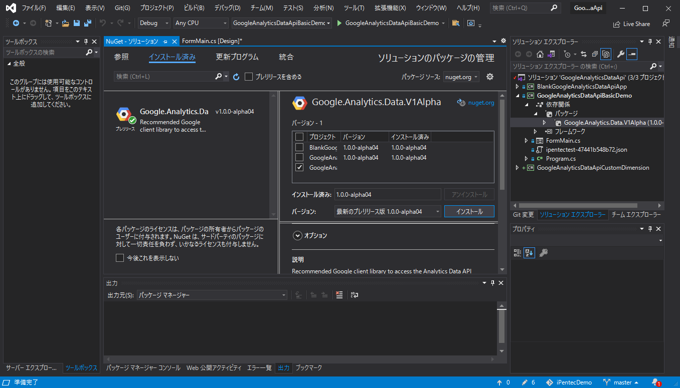The image size is (680, 388).
Task: Open NuGet package source settings gear
Action: pyautogui.click(x=490, y=77)
